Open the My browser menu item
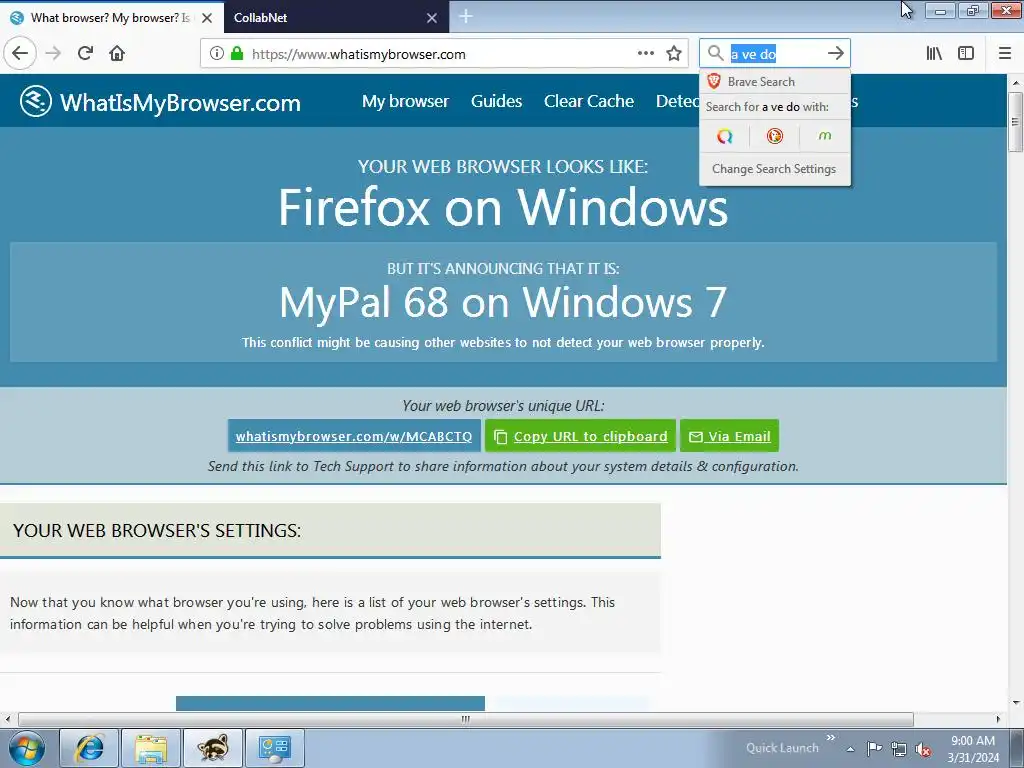The height and width of the screenshot is (768, 1024). click(406, 101)
